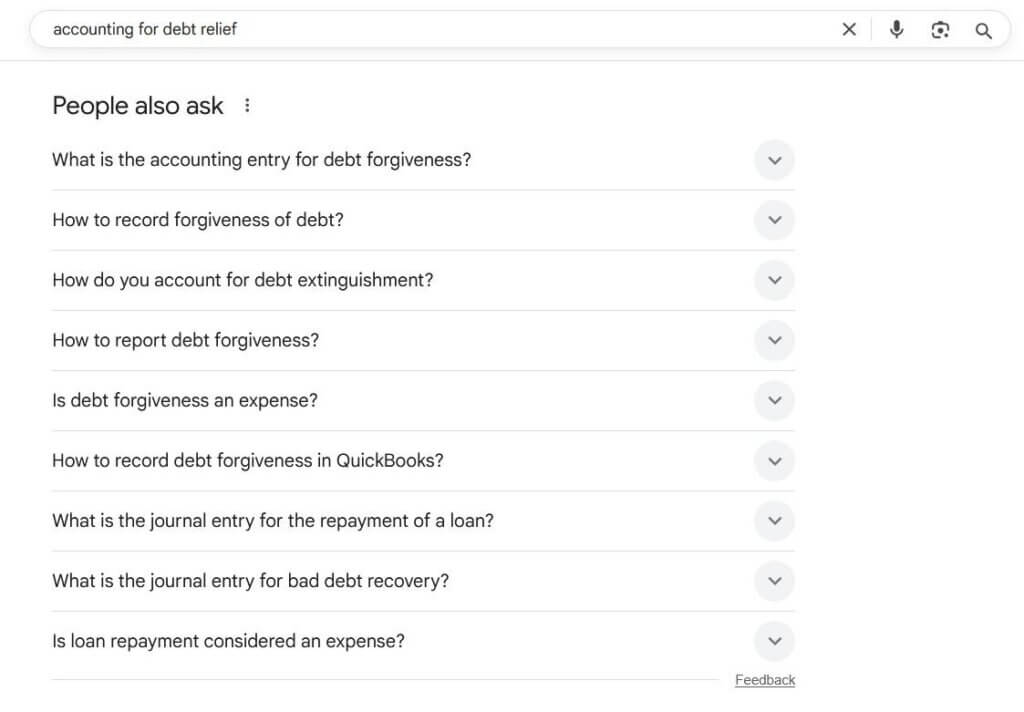Click the 'People also ask' heading
The image size is (1024, 712).
(138, 105)
